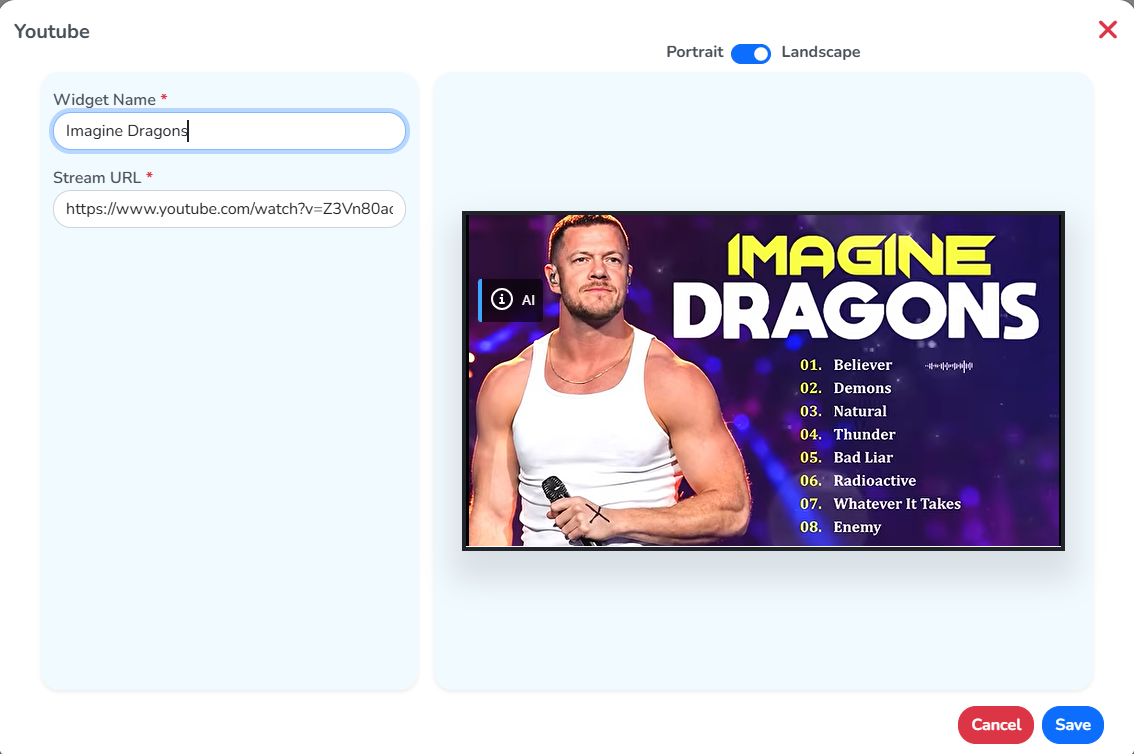Click the Widget Name label
The width and height of the screenshot is (1134, 754).
coord(104,99)
